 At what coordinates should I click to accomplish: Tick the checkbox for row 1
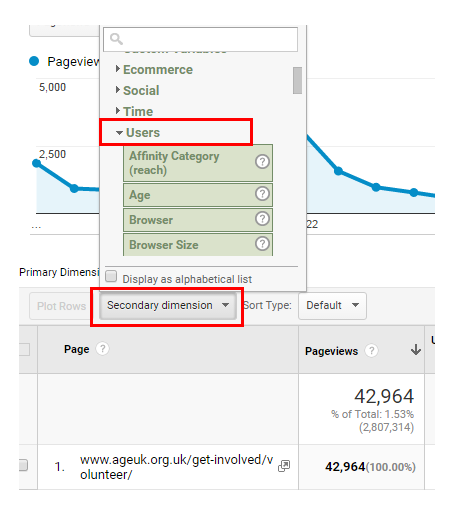tap(23, 465)
